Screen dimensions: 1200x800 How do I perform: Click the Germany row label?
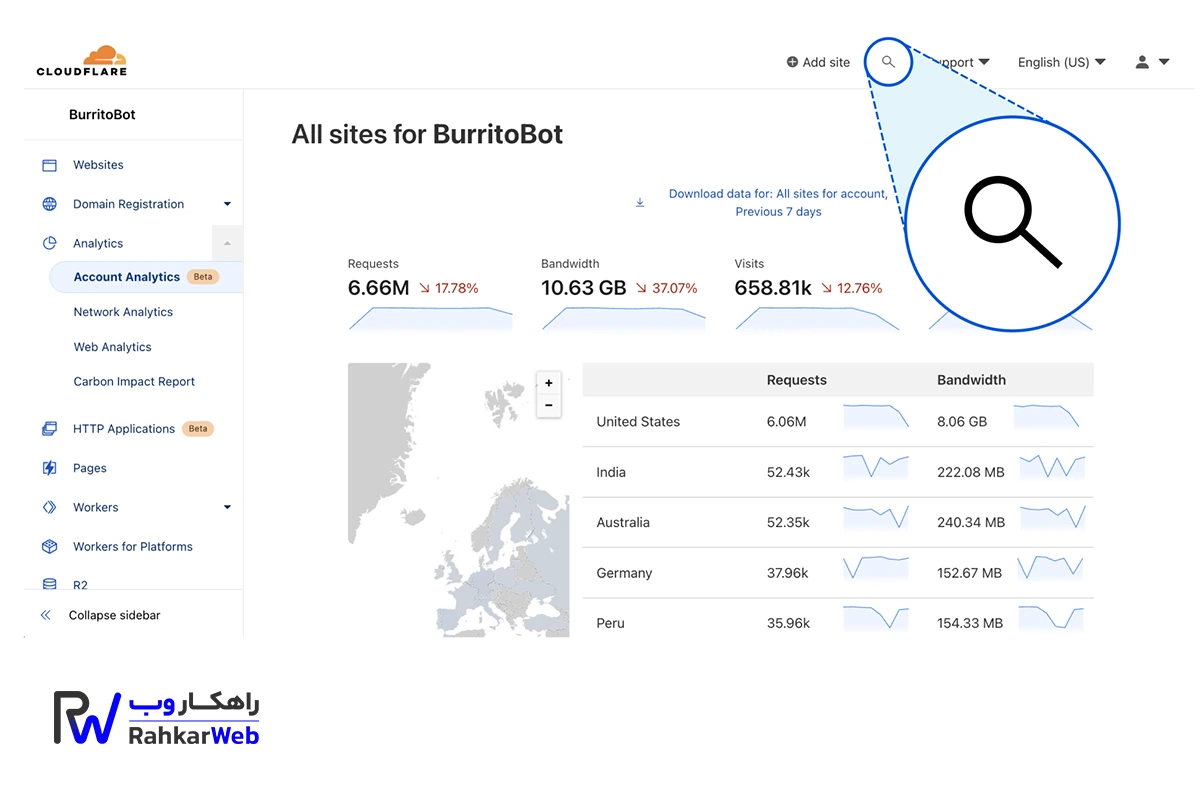[624, 573]
